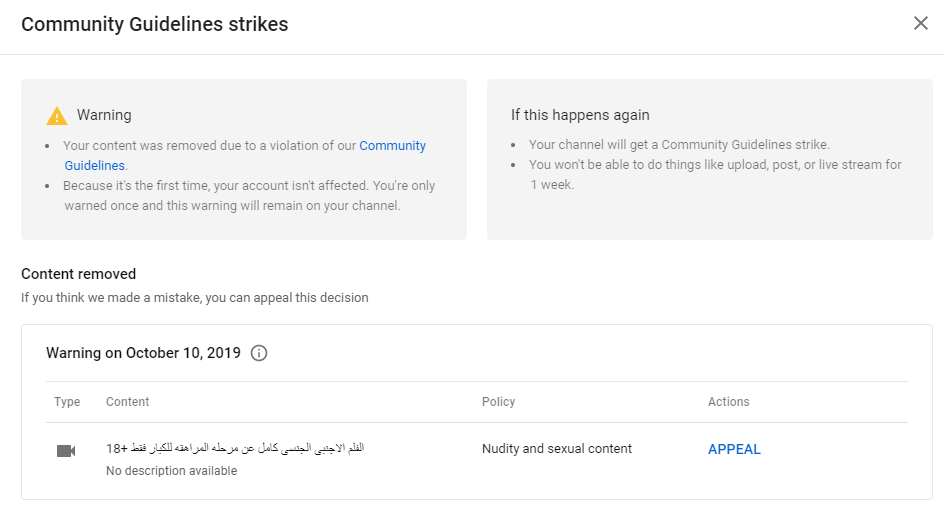Select the Policy column header

498,402
